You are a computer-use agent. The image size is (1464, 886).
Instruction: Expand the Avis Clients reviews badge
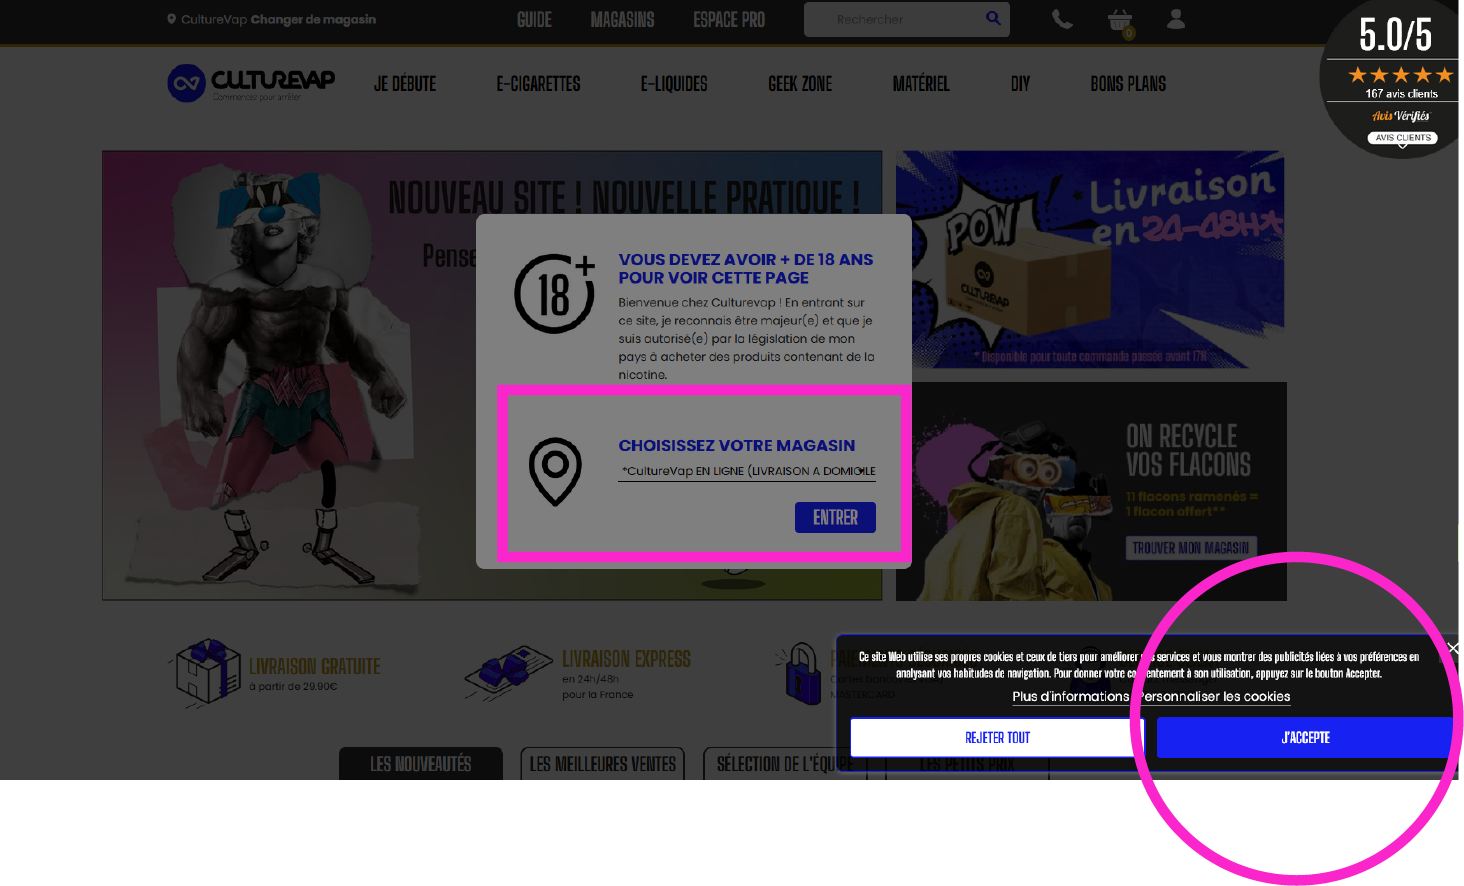pyautogui.click(x=1402, y=138)
